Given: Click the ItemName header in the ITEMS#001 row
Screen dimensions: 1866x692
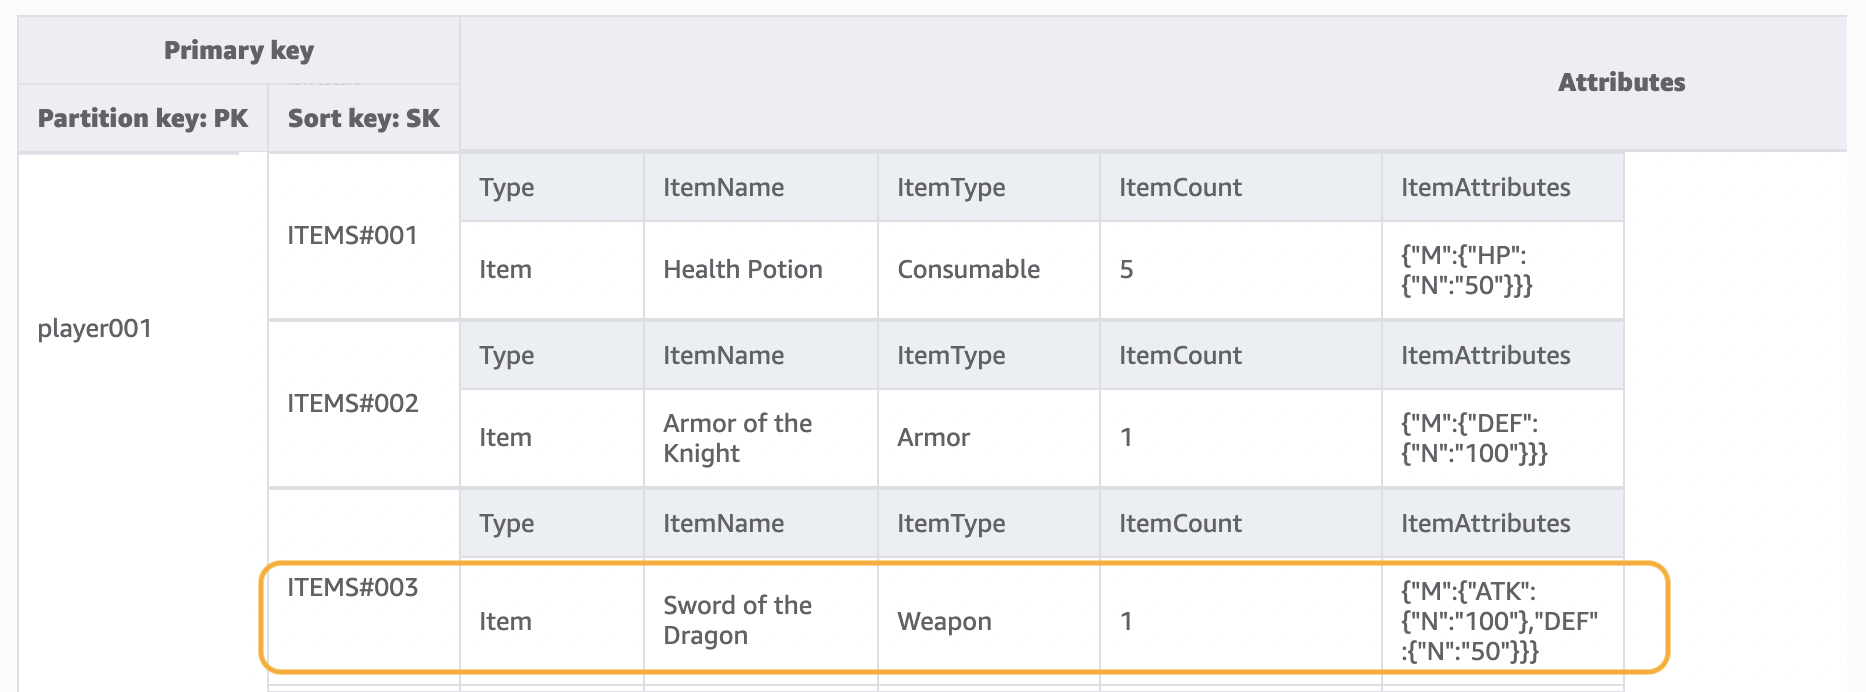Looking at the screenshot, I should tap(723, 188).
